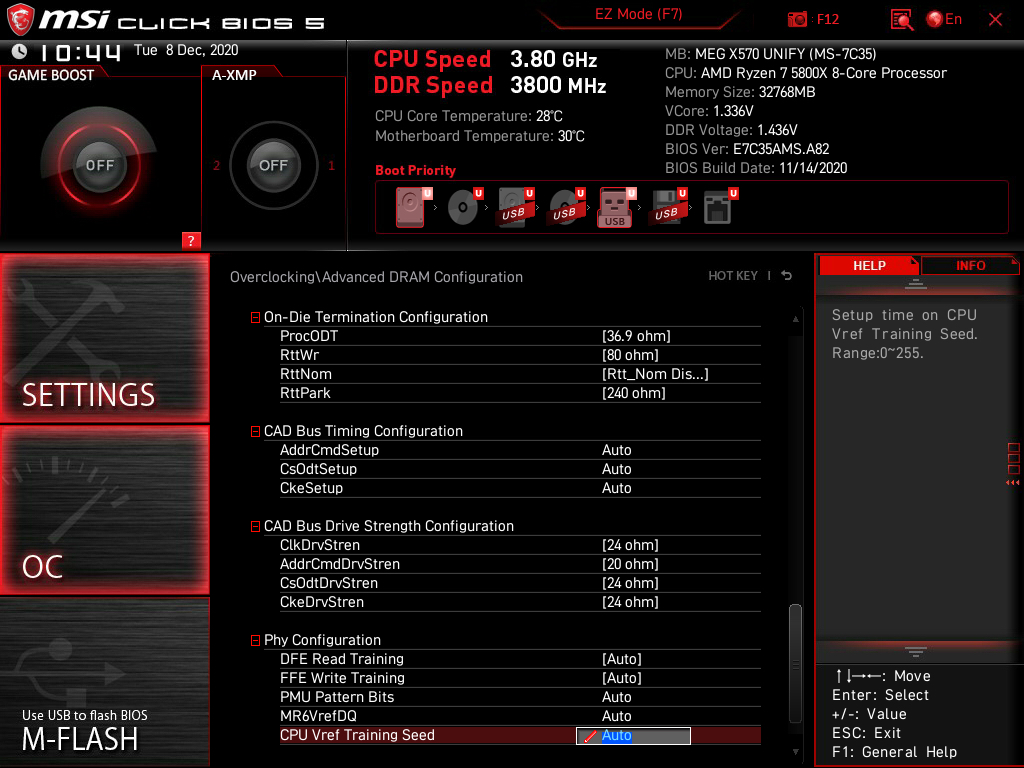This screenshot has width=1024, height=768.
Task: Select MR6VrefDQ Auto value
Action: [616, 716]
